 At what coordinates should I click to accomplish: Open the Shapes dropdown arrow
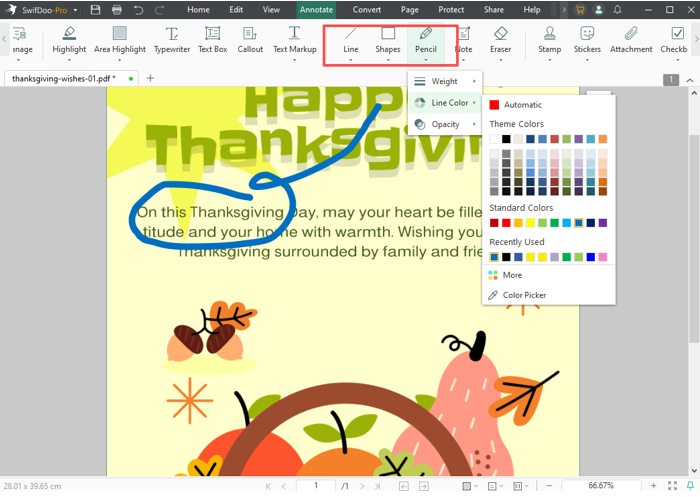[x=388, y=60]
